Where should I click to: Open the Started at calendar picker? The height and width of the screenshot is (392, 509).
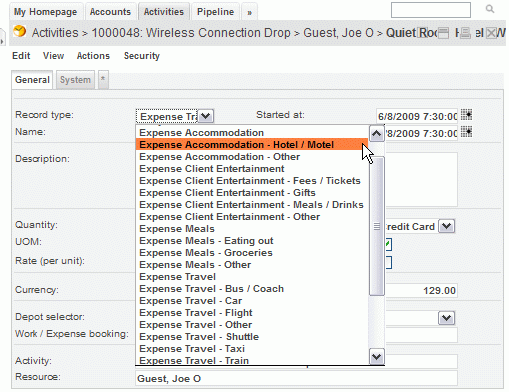[x=467, y=115]
